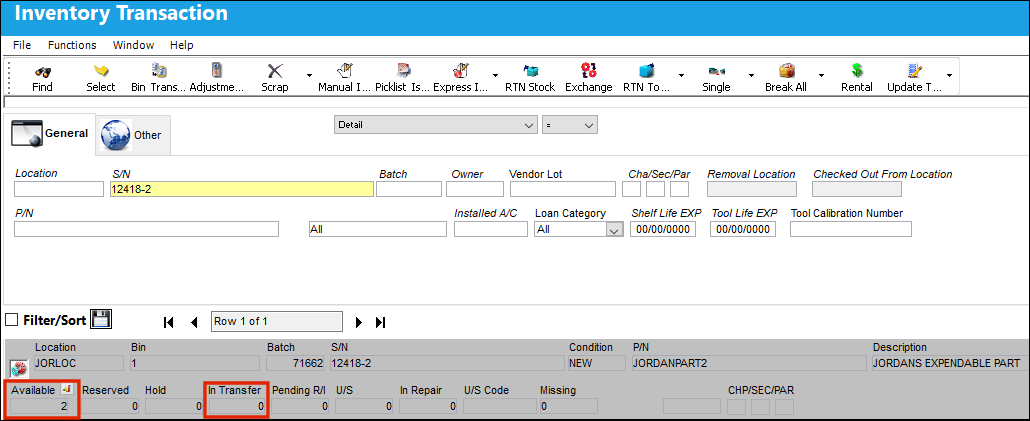Image resolution: width=1030 pixels, height=421 pixels.
Task: Click the JORDANPART2 part number value
Action: coord(750,363)
